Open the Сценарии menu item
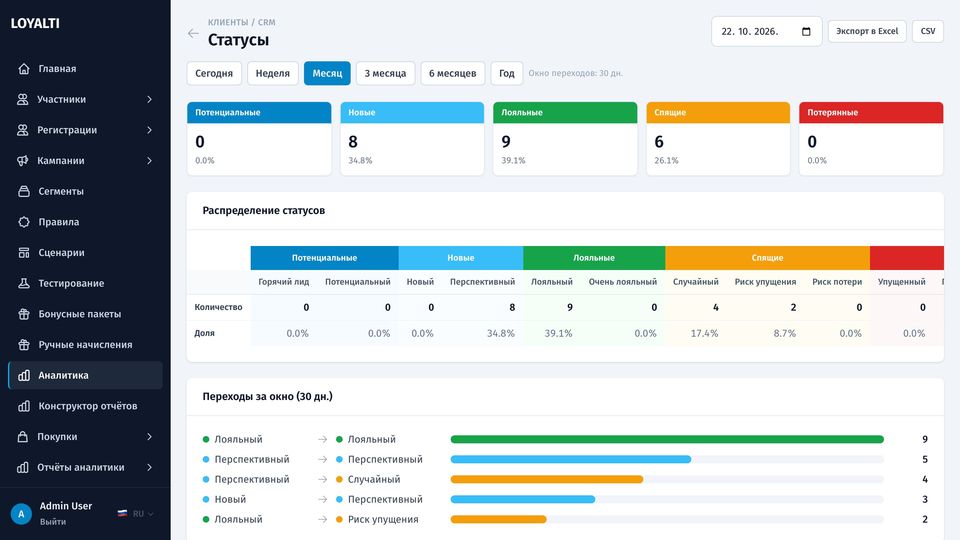 click(85, 252)
